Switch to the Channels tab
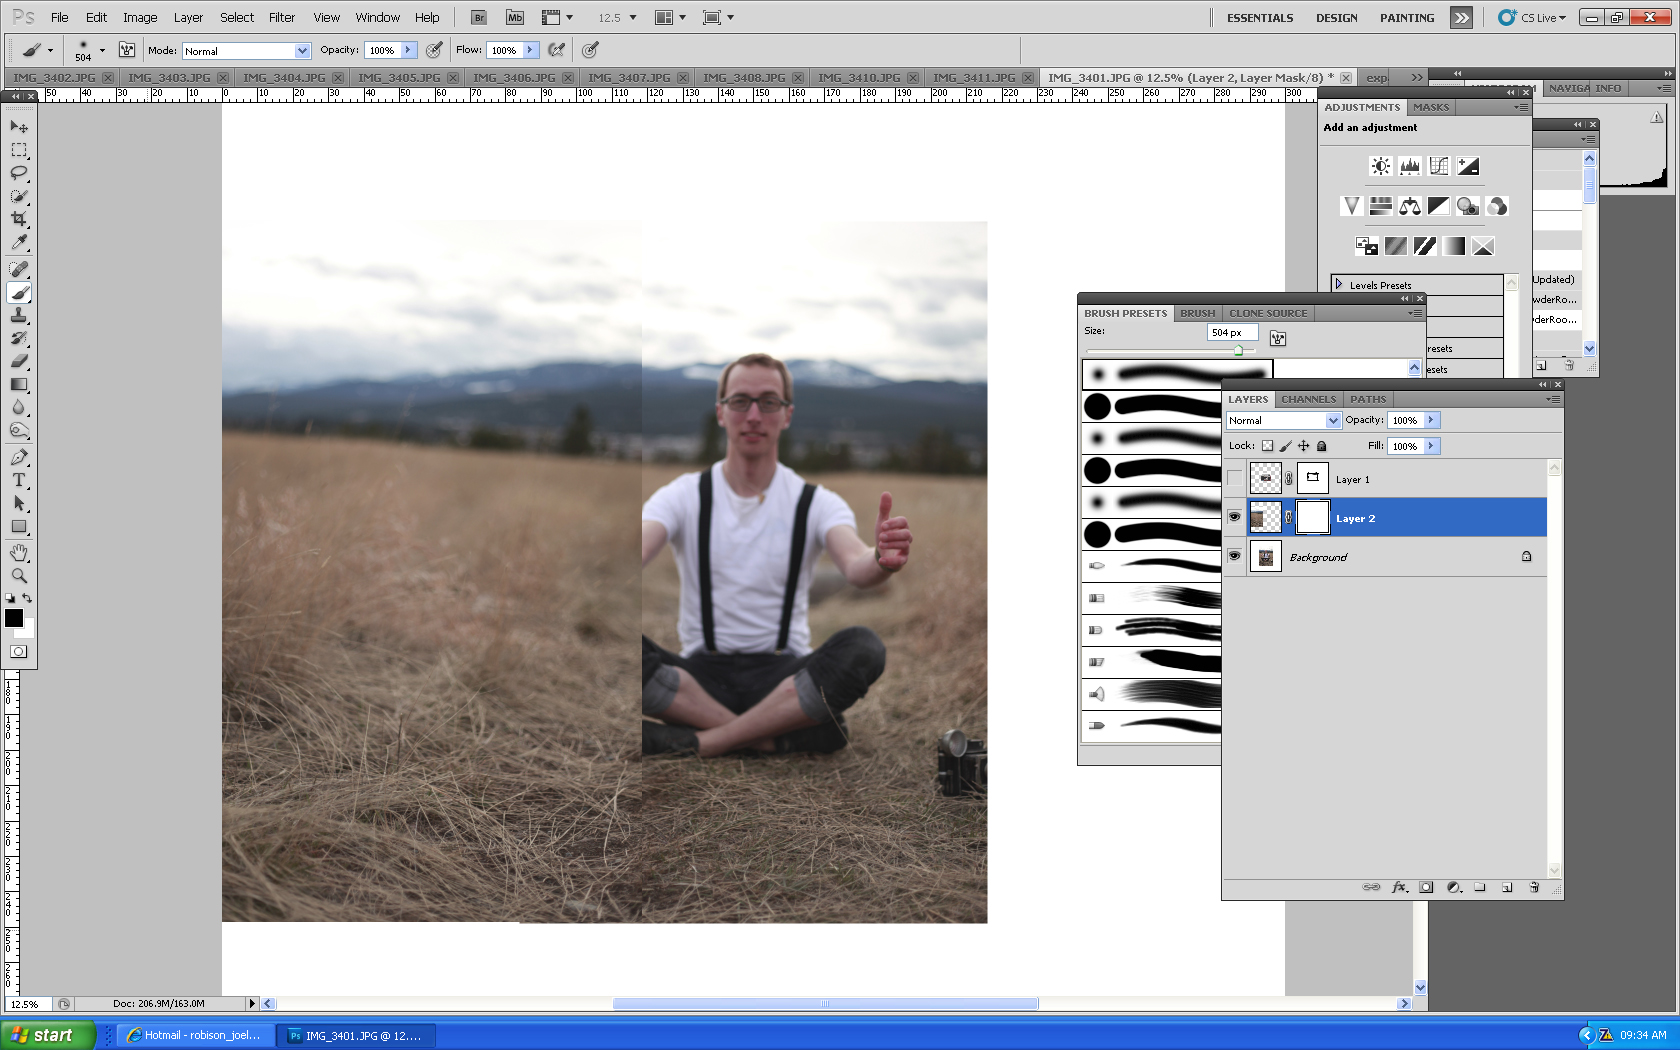 click(1308, 399)
